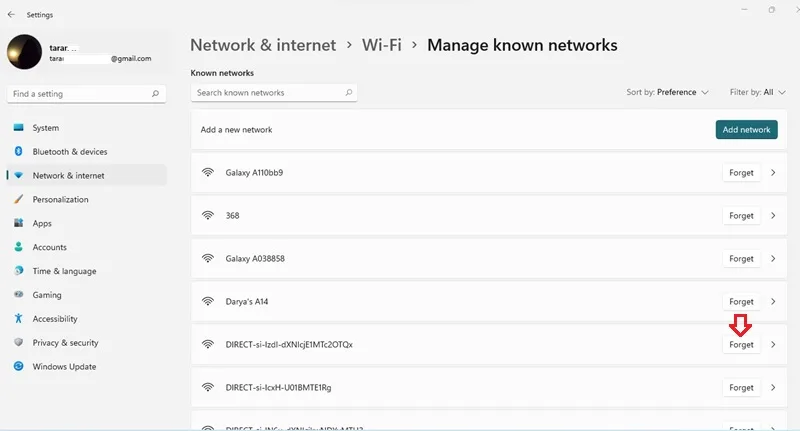This screenshot has height=431, width=800.
Task: Click the Privacy & security shield icon
Action: [x=18, y=342]
